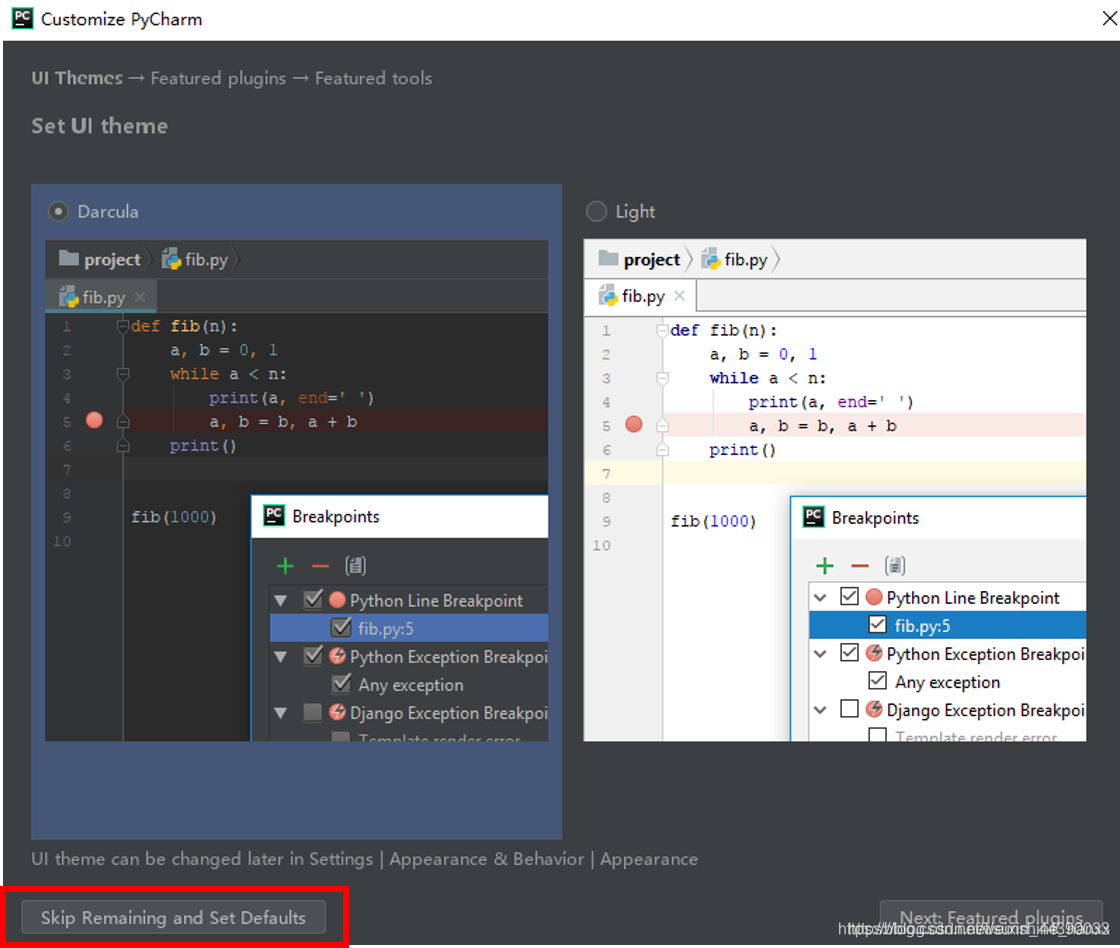Click Any exception label in Darcula preview
This screenshot has height=948, width=1120.
[411, 685]
